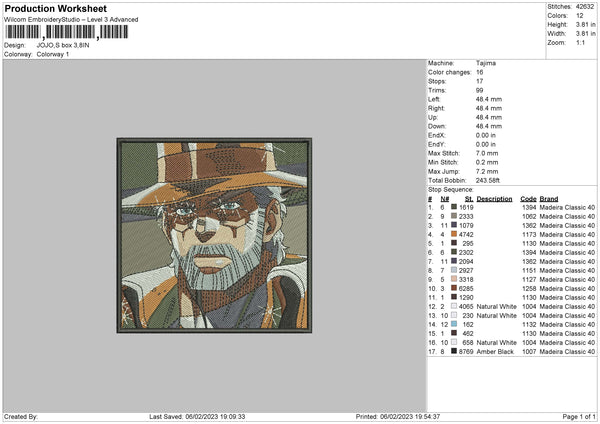This screenshot has width=600, height=424.
Task: Click the min stitch value '0.2 mm'
Action: coord(487,162)
